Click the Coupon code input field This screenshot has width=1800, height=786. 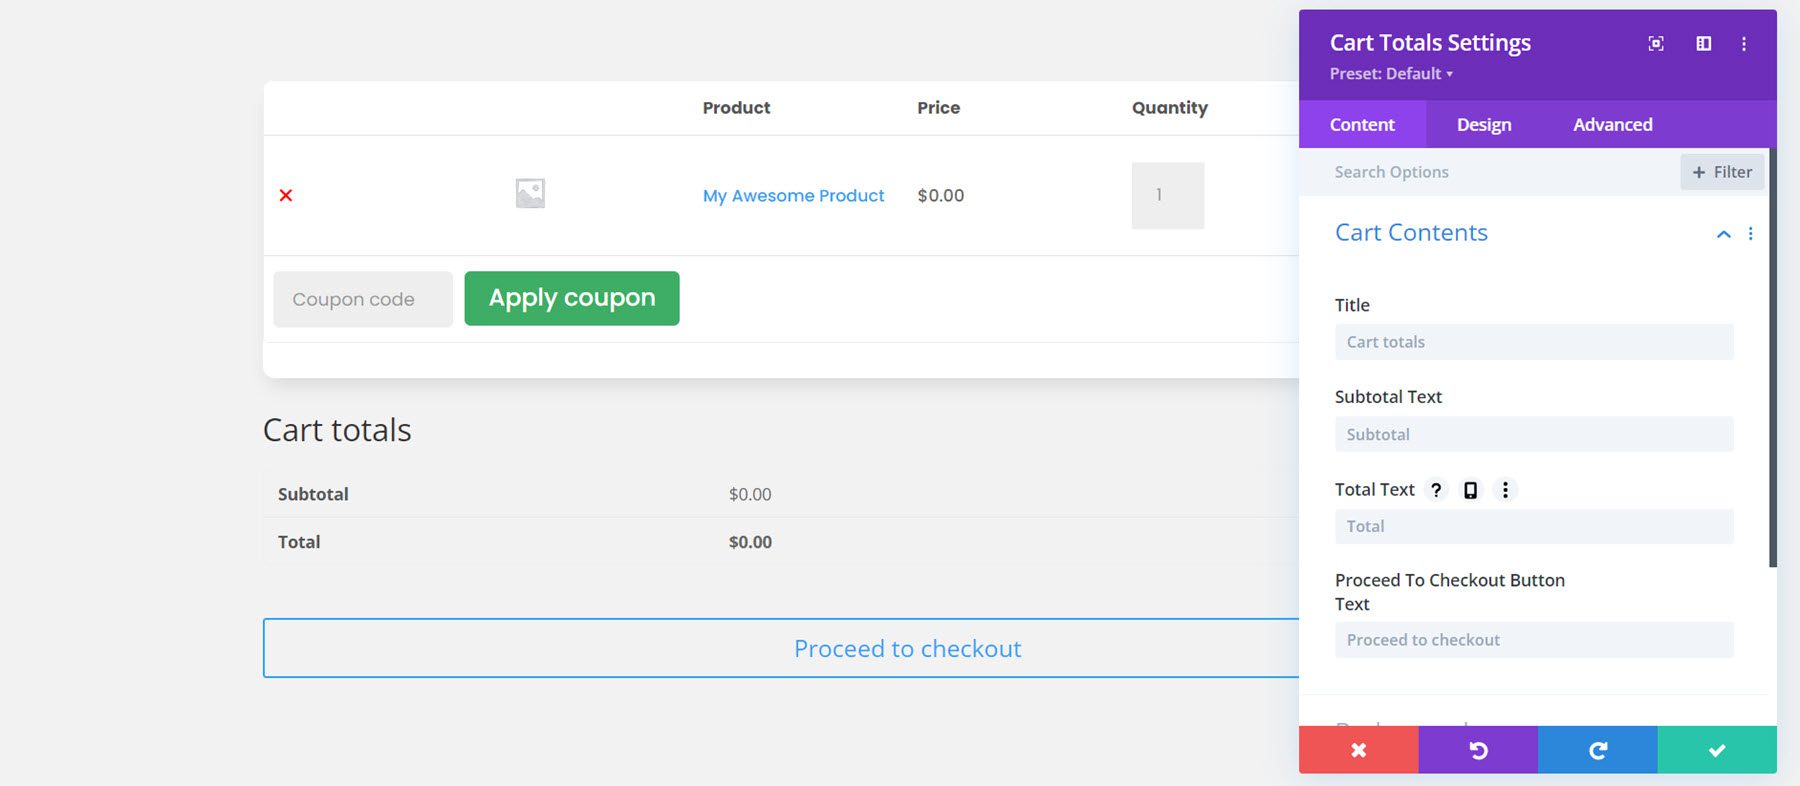(x=363, y=299)
